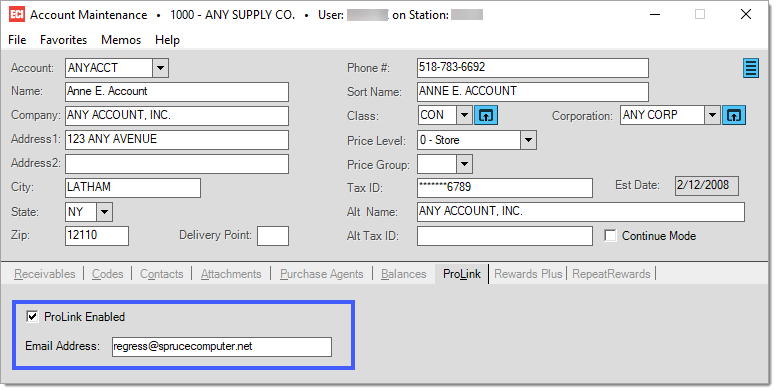Click the Name field with Anne E. Account
This screenshot has height=391, width=776.
tap(177, 92)
